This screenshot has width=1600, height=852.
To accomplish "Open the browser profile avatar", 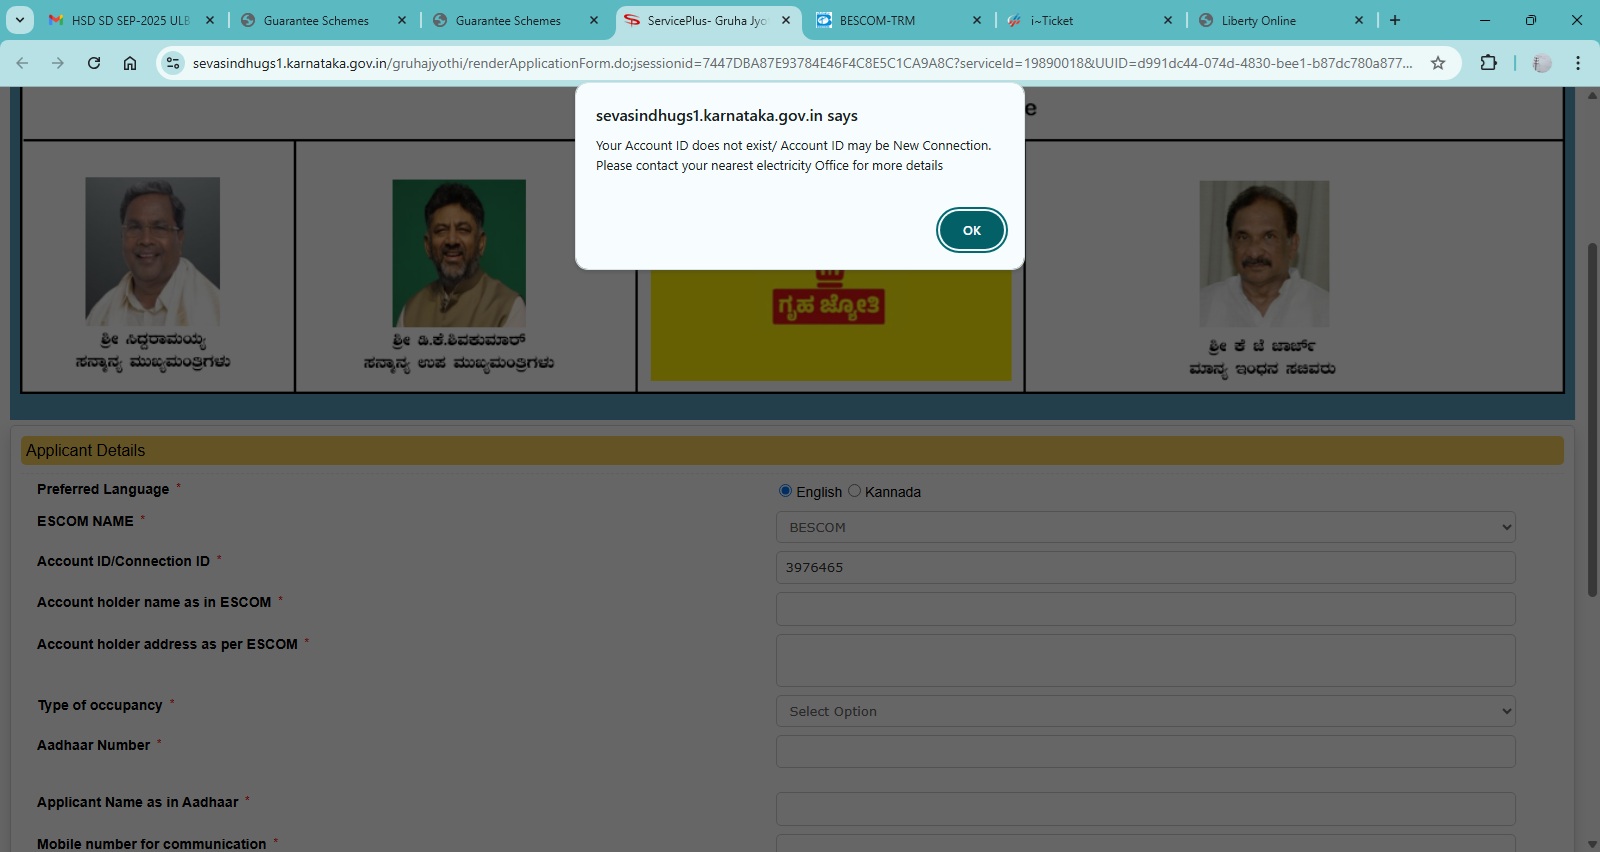I will click(1542, 63).
